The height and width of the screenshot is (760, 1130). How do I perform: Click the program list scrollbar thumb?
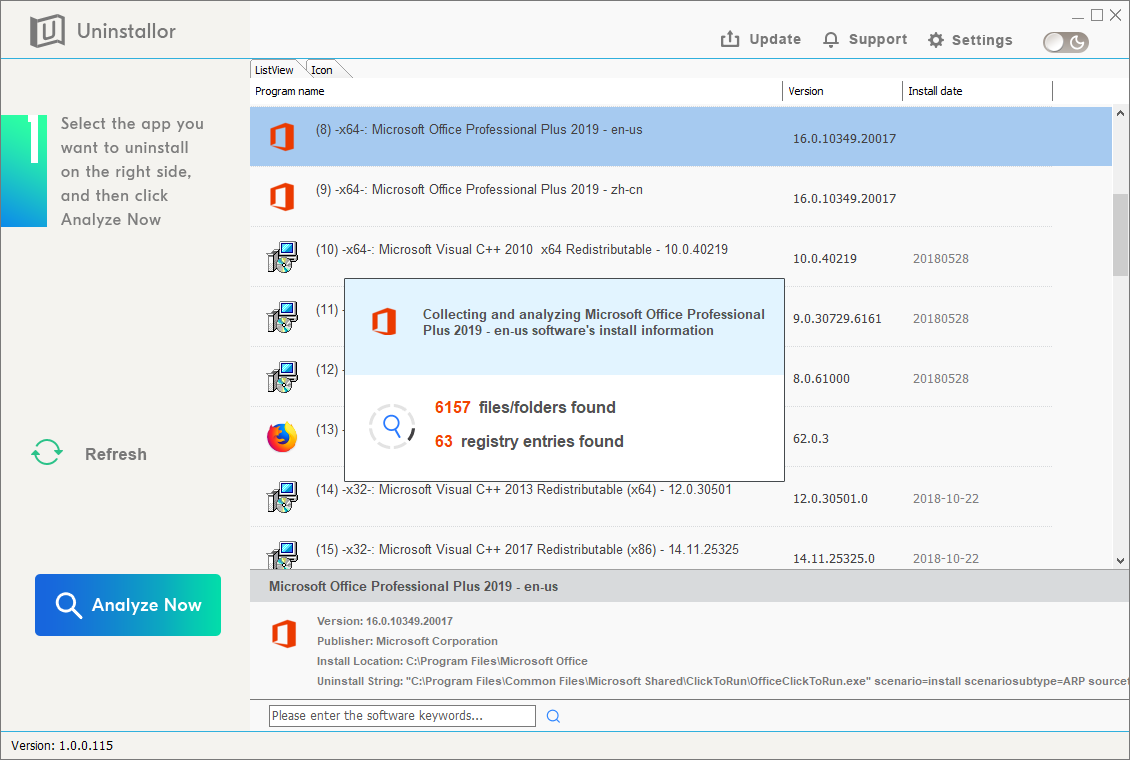[1121, 235]
